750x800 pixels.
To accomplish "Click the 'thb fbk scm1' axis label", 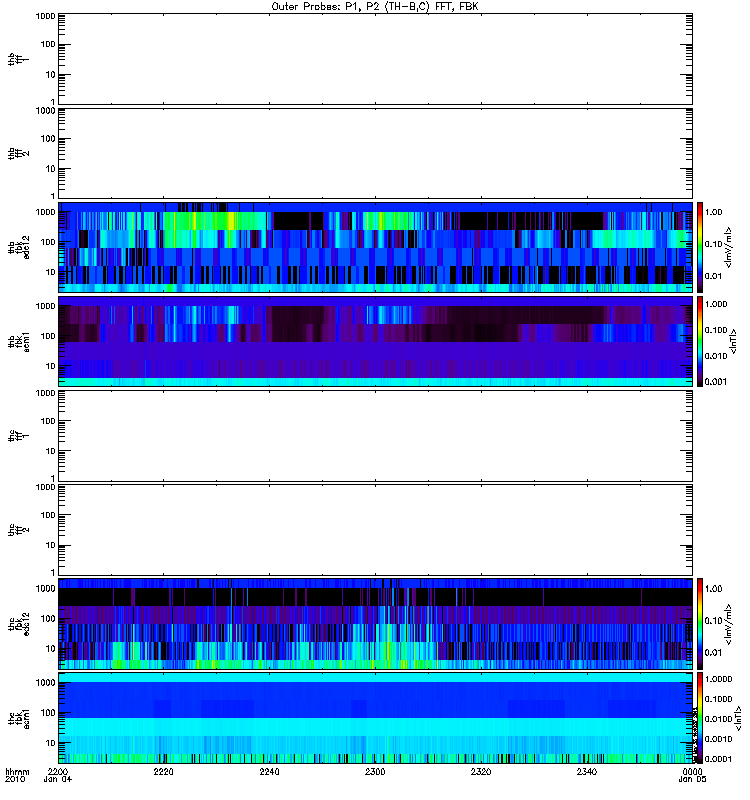I will tap(19, 341).
